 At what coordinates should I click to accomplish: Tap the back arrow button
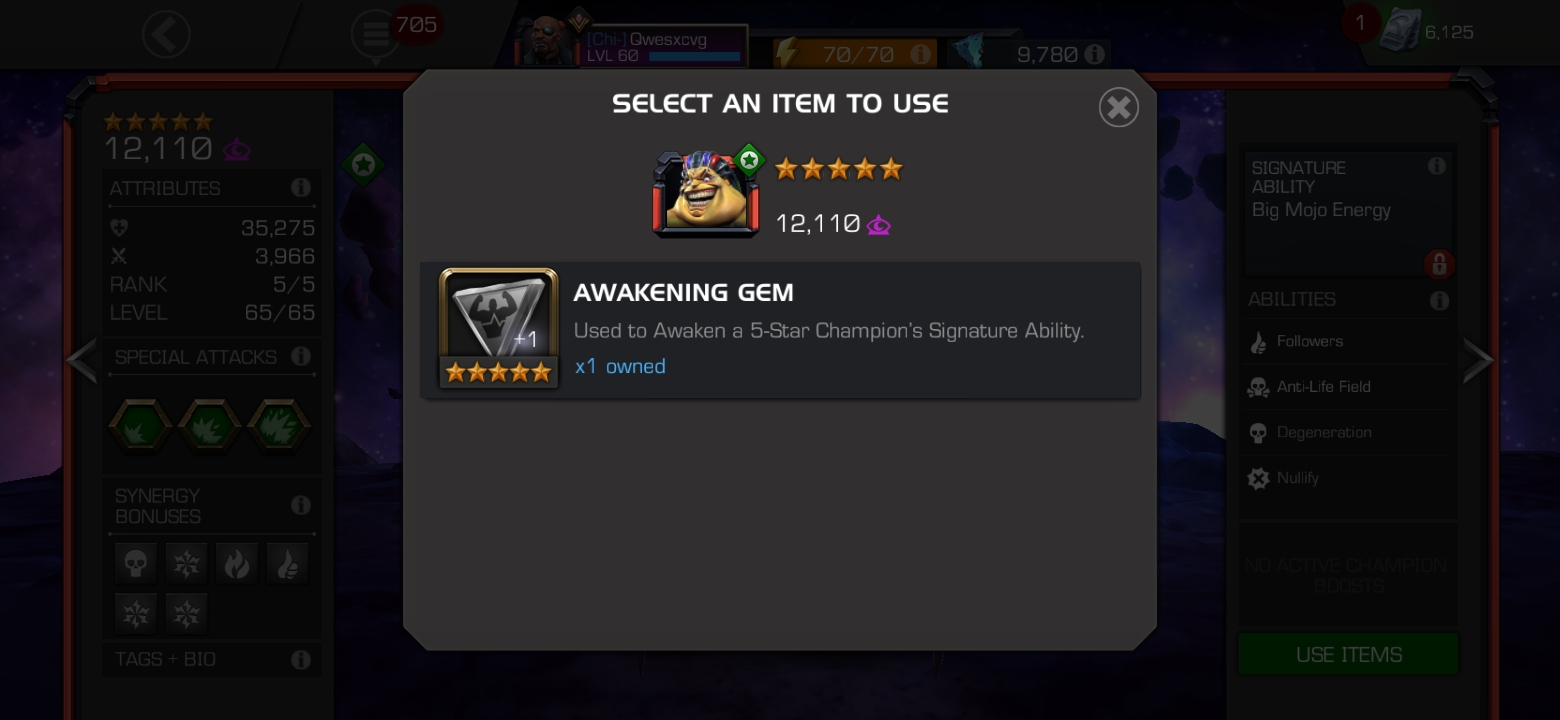click(165, 35)
